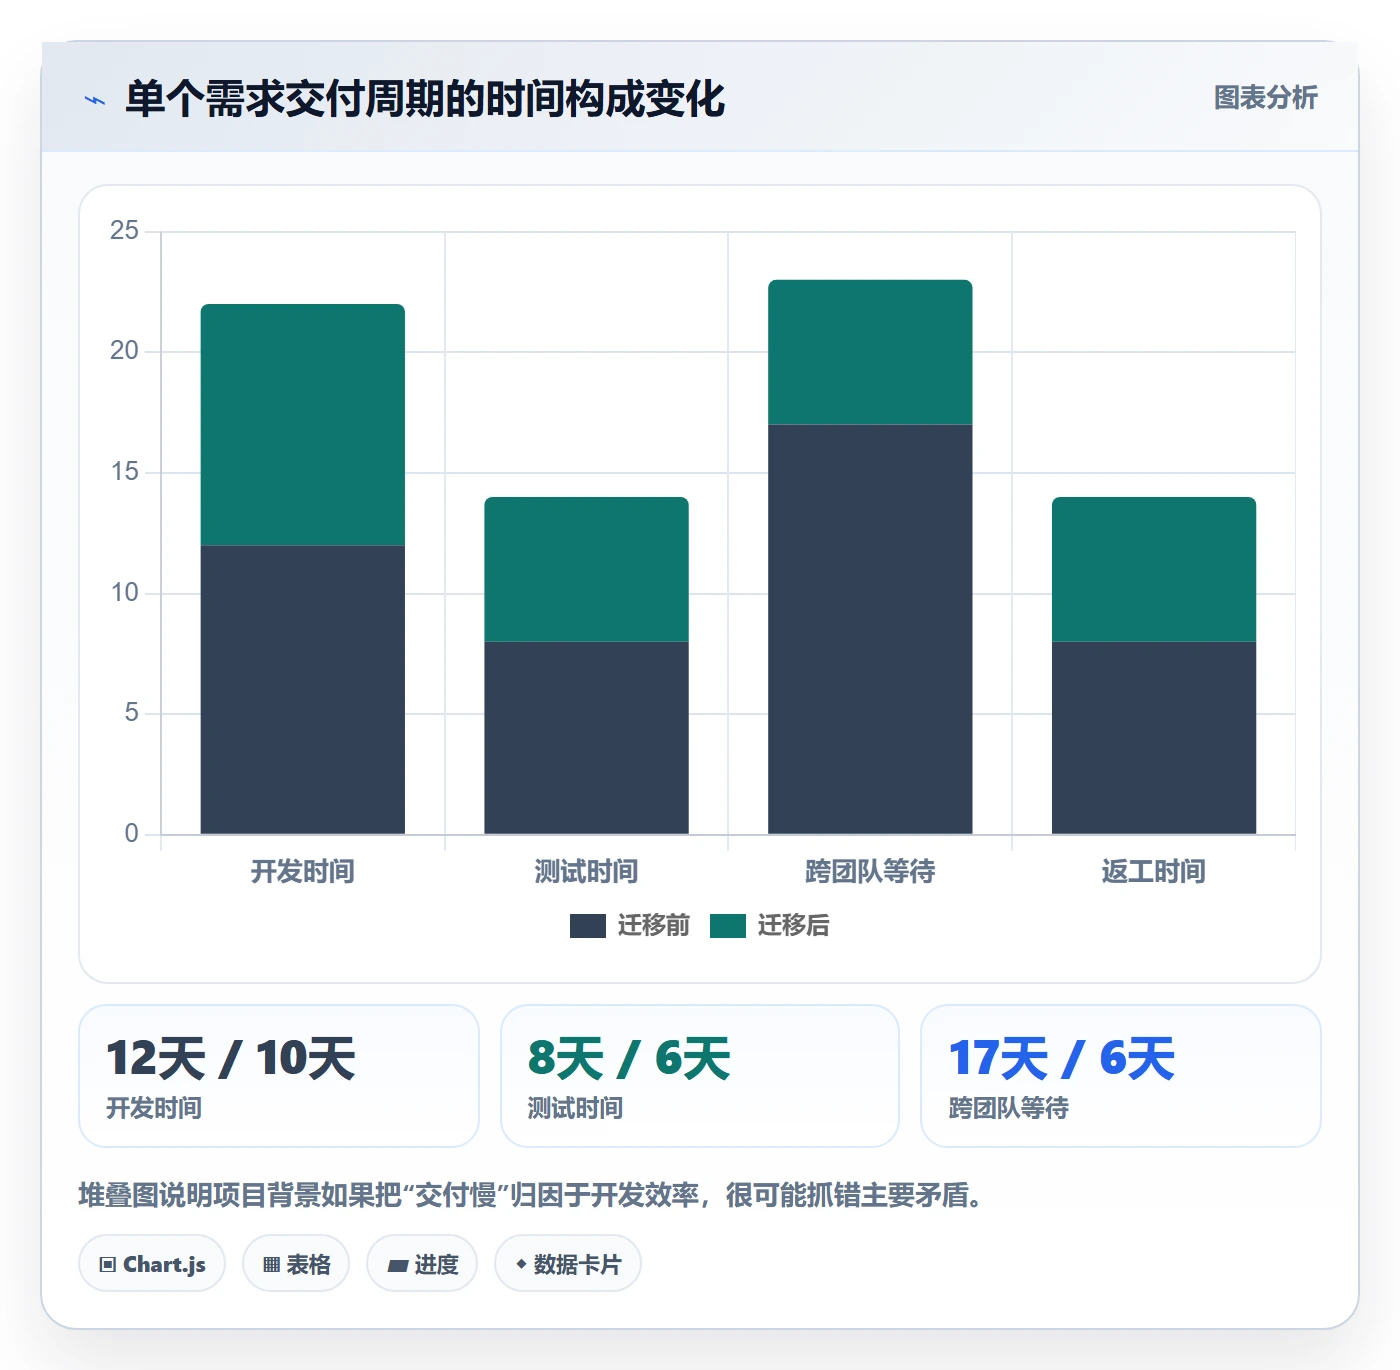Click the 迁移前 segment of 测试时间 bar
Image resolution: width=1400 pixels, height=1370 pixels.
click(587, 738)
